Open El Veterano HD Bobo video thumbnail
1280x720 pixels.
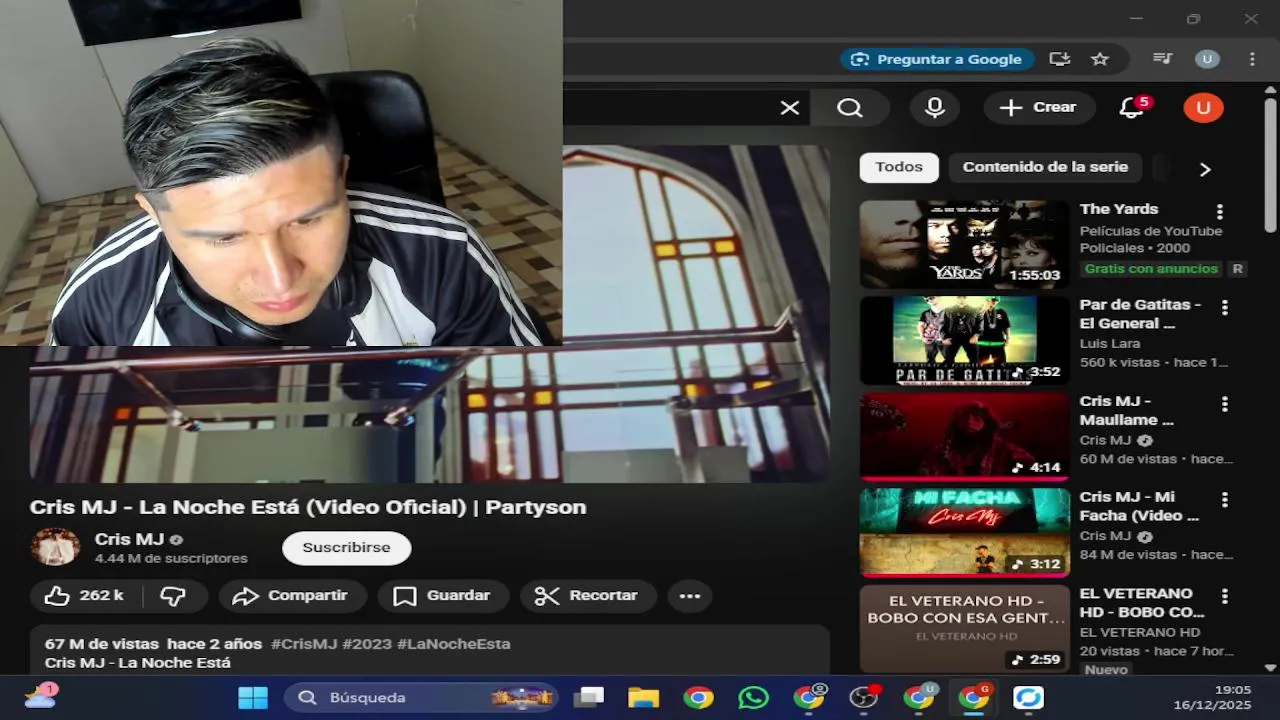pyautogui.click(x=964, y=628)
